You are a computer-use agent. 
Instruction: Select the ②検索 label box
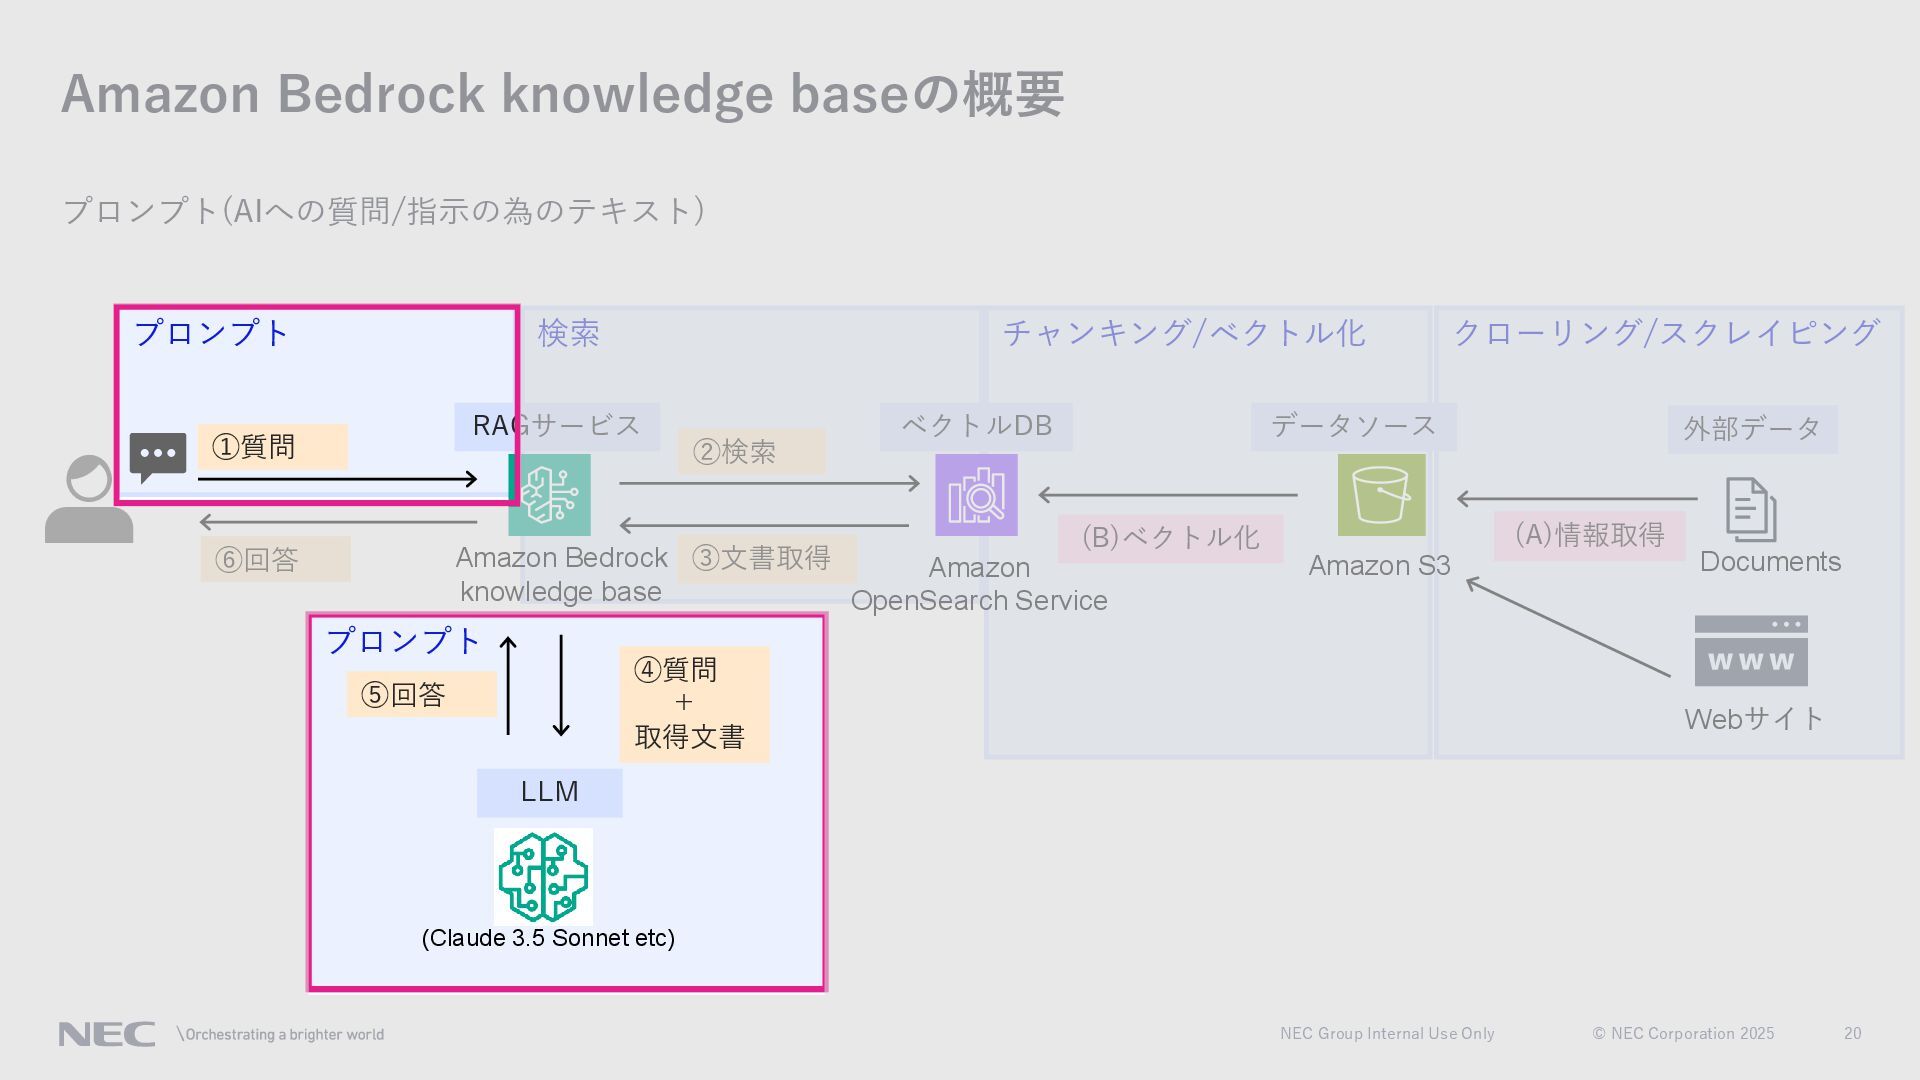click(751, 452)
